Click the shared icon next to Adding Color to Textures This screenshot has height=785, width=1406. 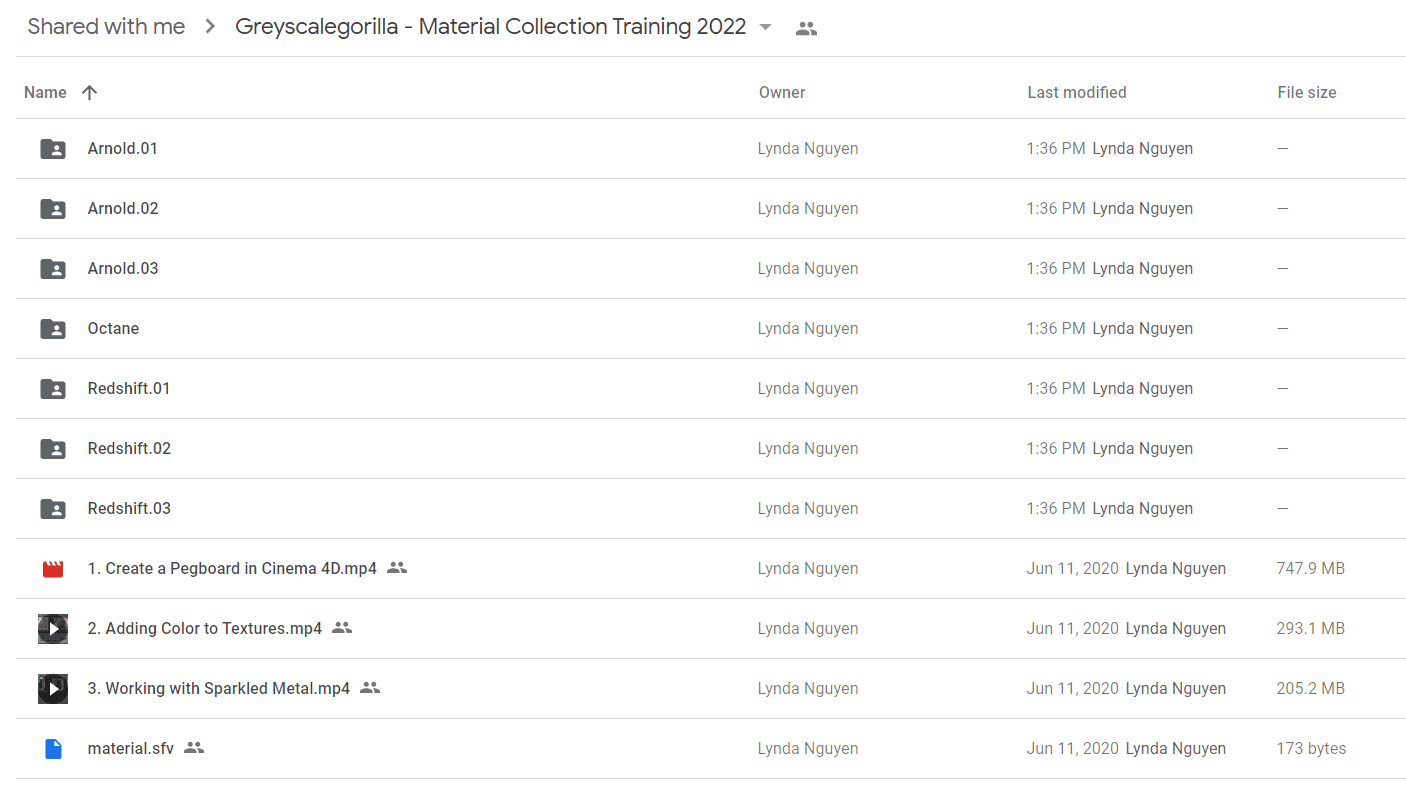coord(342,628)
